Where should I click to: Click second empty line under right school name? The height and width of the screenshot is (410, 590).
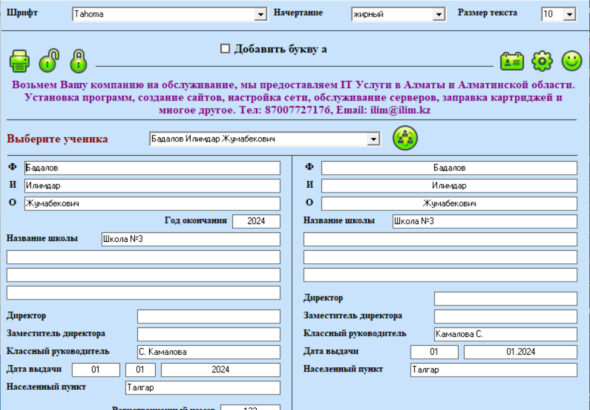tap(440, 257)
